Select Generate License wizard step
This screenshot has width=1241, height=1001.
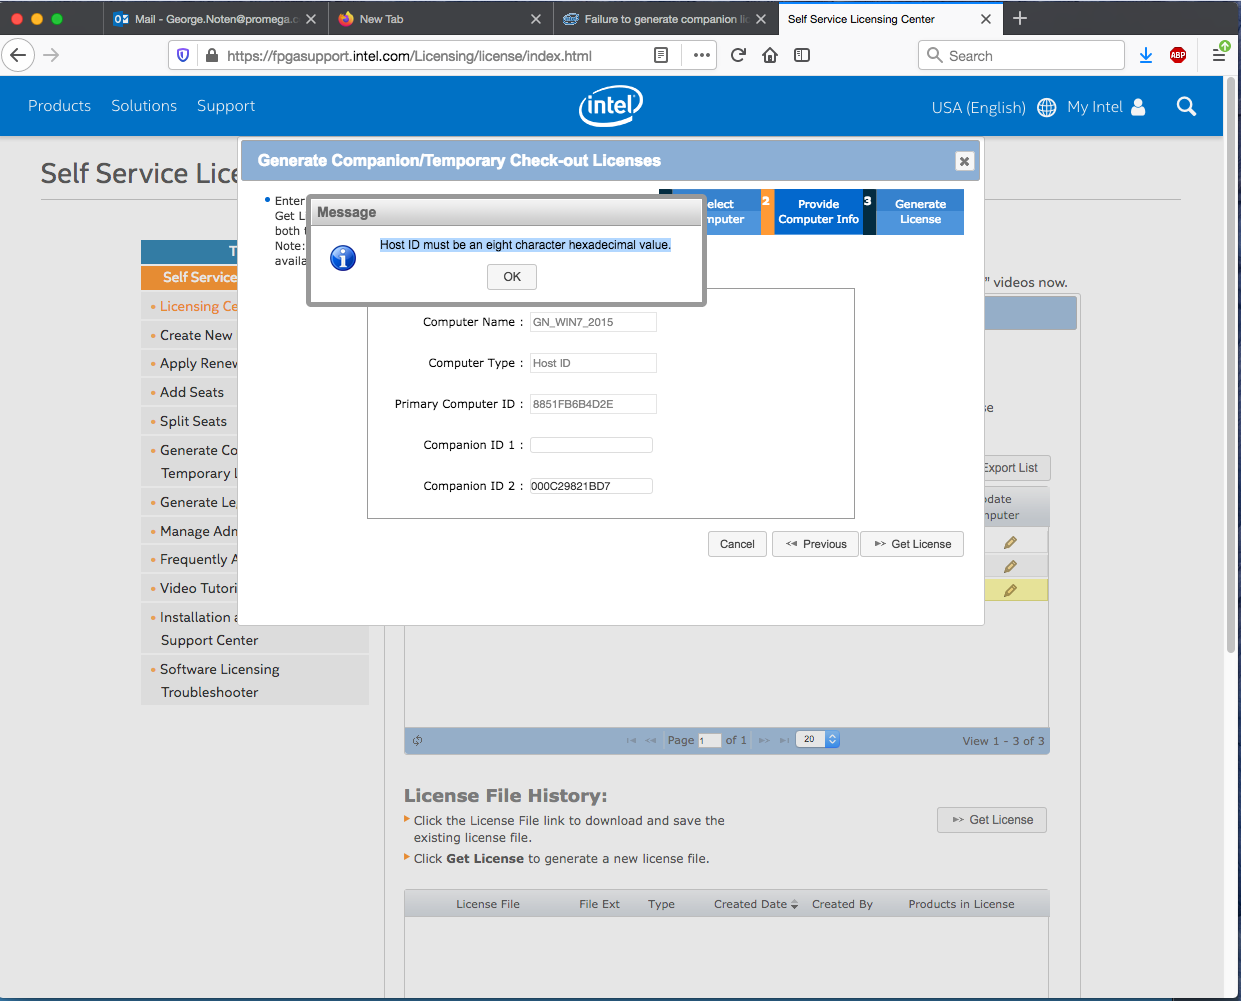(920, 212)
